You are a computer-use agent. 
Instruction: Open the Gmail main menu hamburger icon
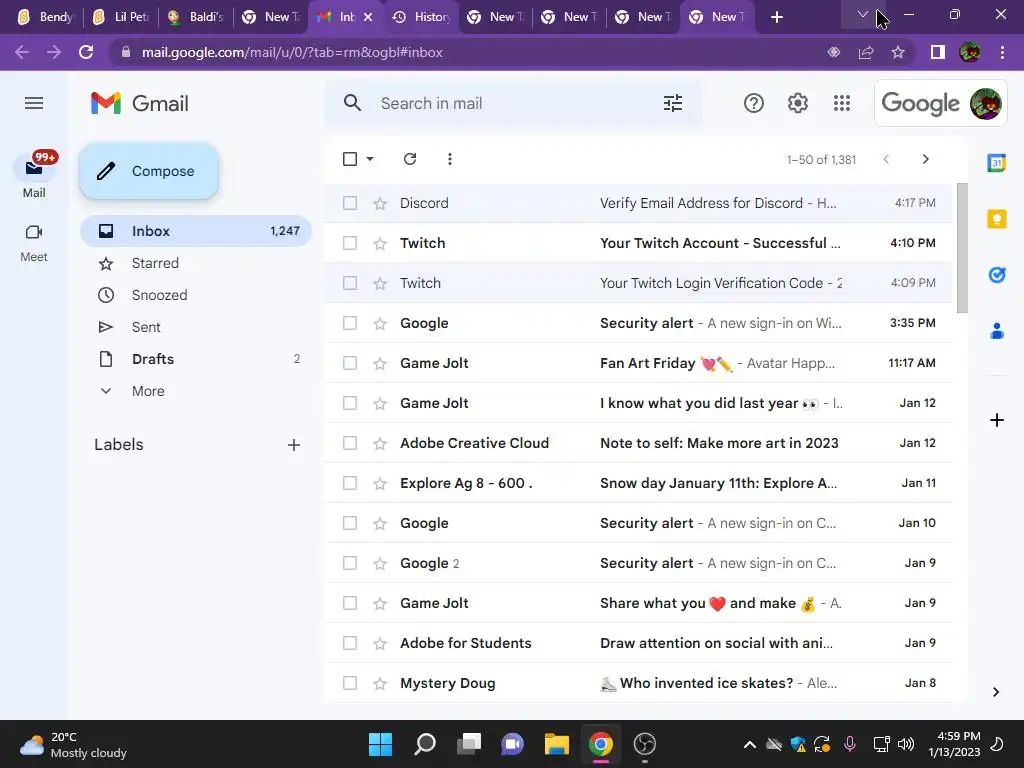point(34,103)
